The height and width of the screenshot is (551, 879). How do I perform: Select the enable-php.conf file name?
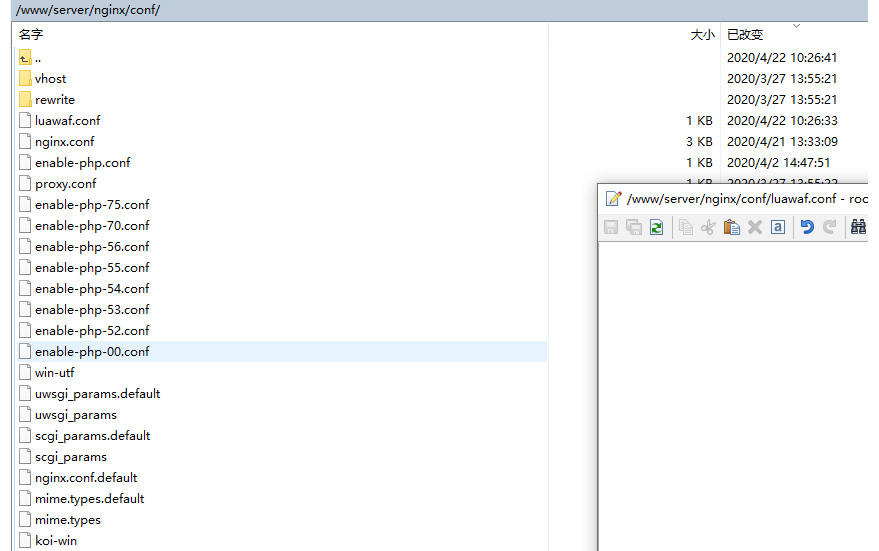(82, 163)
